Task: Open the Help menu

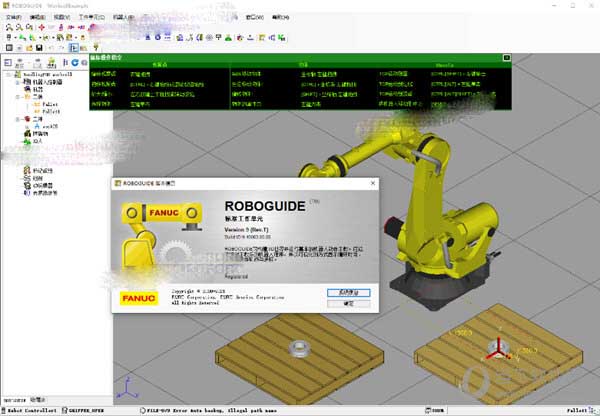Action: click(280, 17)
